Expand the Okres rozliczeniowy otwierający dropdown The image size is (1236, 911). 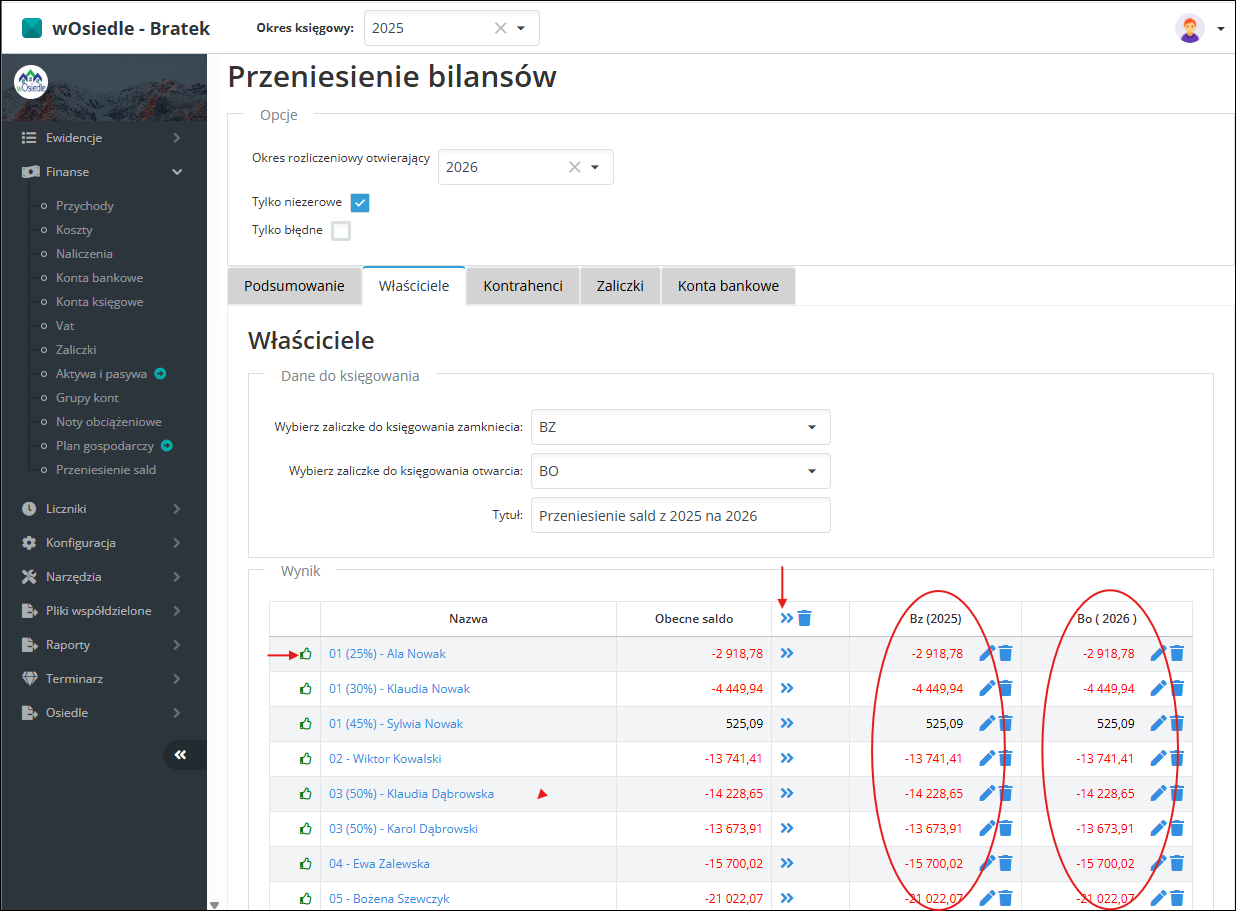click(x=595, y=167)
